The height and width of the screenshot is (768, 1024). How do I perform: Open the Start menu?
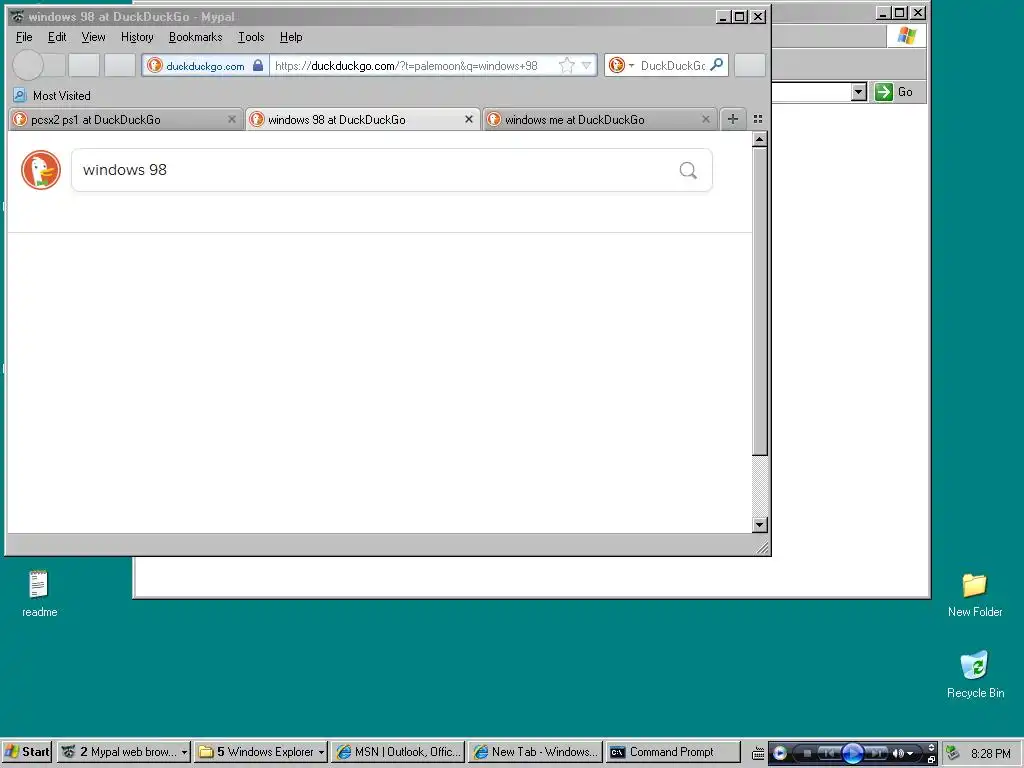[27, 752]
